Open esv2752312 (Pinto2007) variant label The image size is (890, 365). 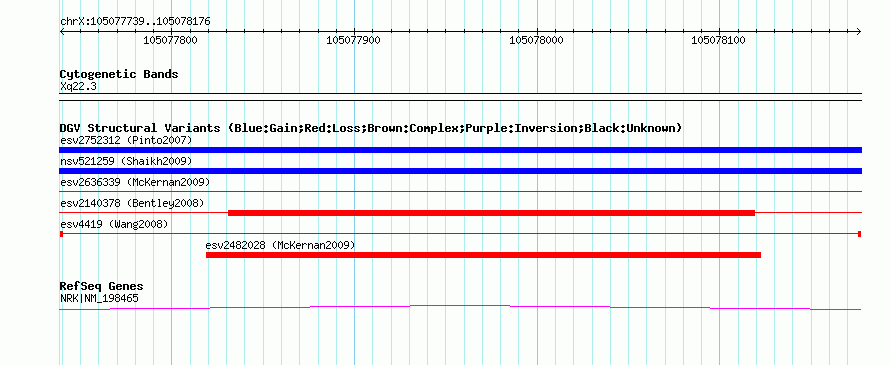tap(126, 140)
